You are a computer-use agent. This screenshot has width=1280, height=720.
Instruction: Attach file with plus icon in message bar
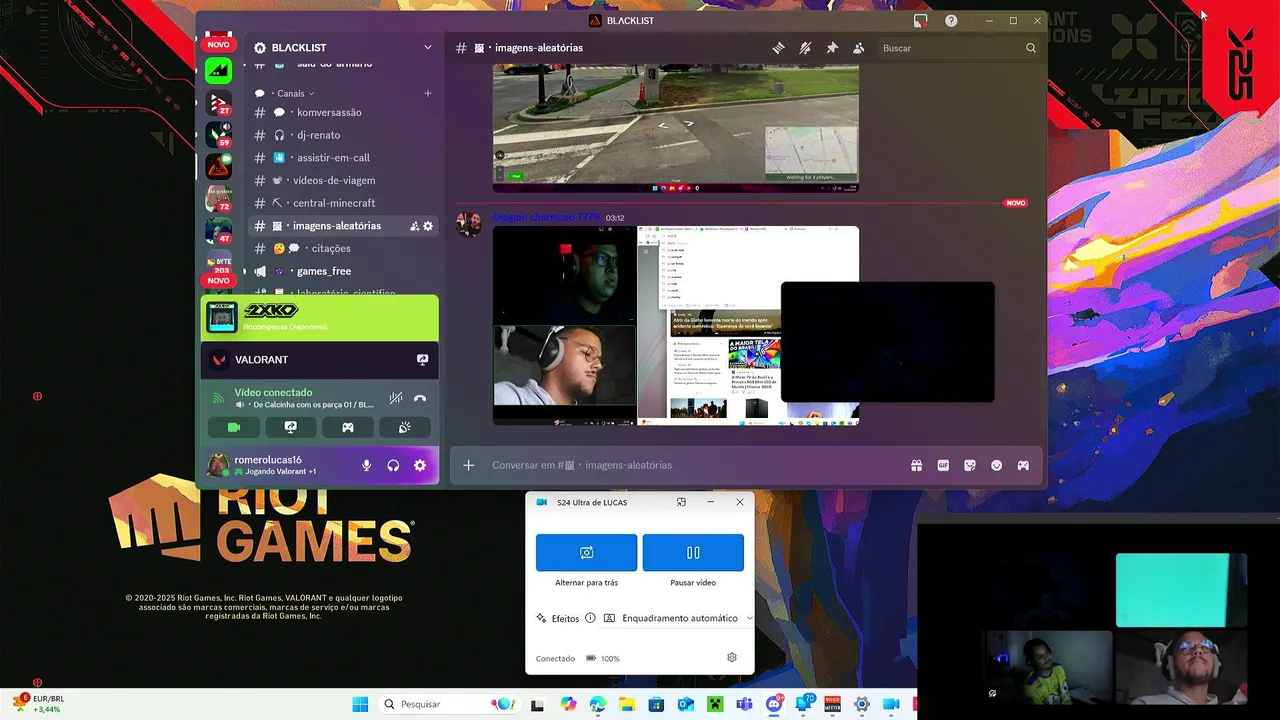468,465
